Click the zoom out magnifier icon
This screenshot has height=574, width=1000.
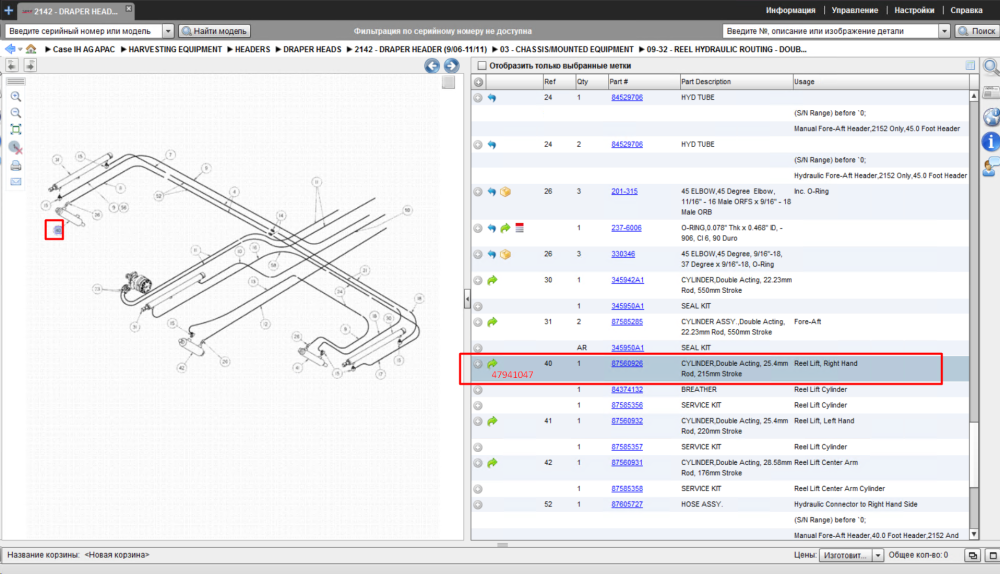[16, 113]
